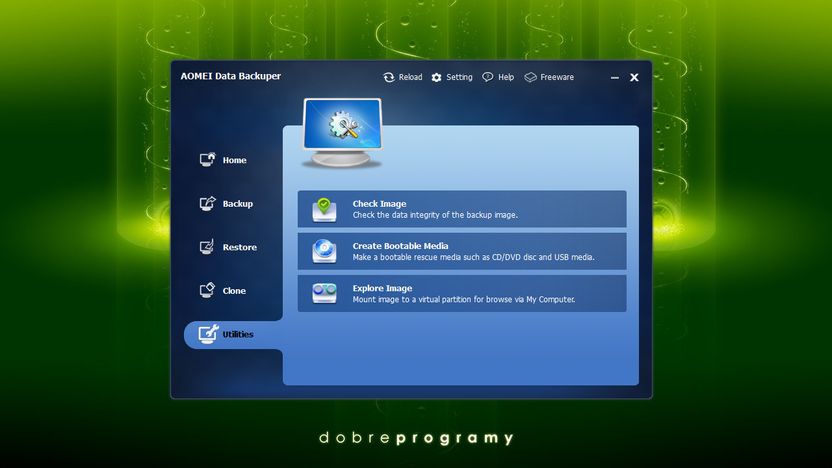
Task: Open the Setting text label
Action: (459, 77)
